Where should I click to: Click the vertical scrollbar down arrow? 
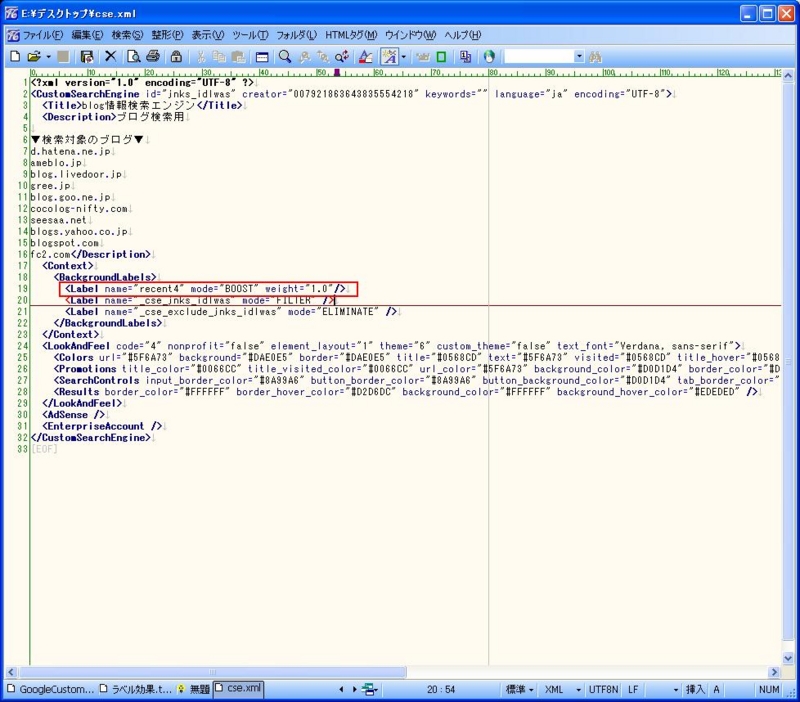coord(788,659)
